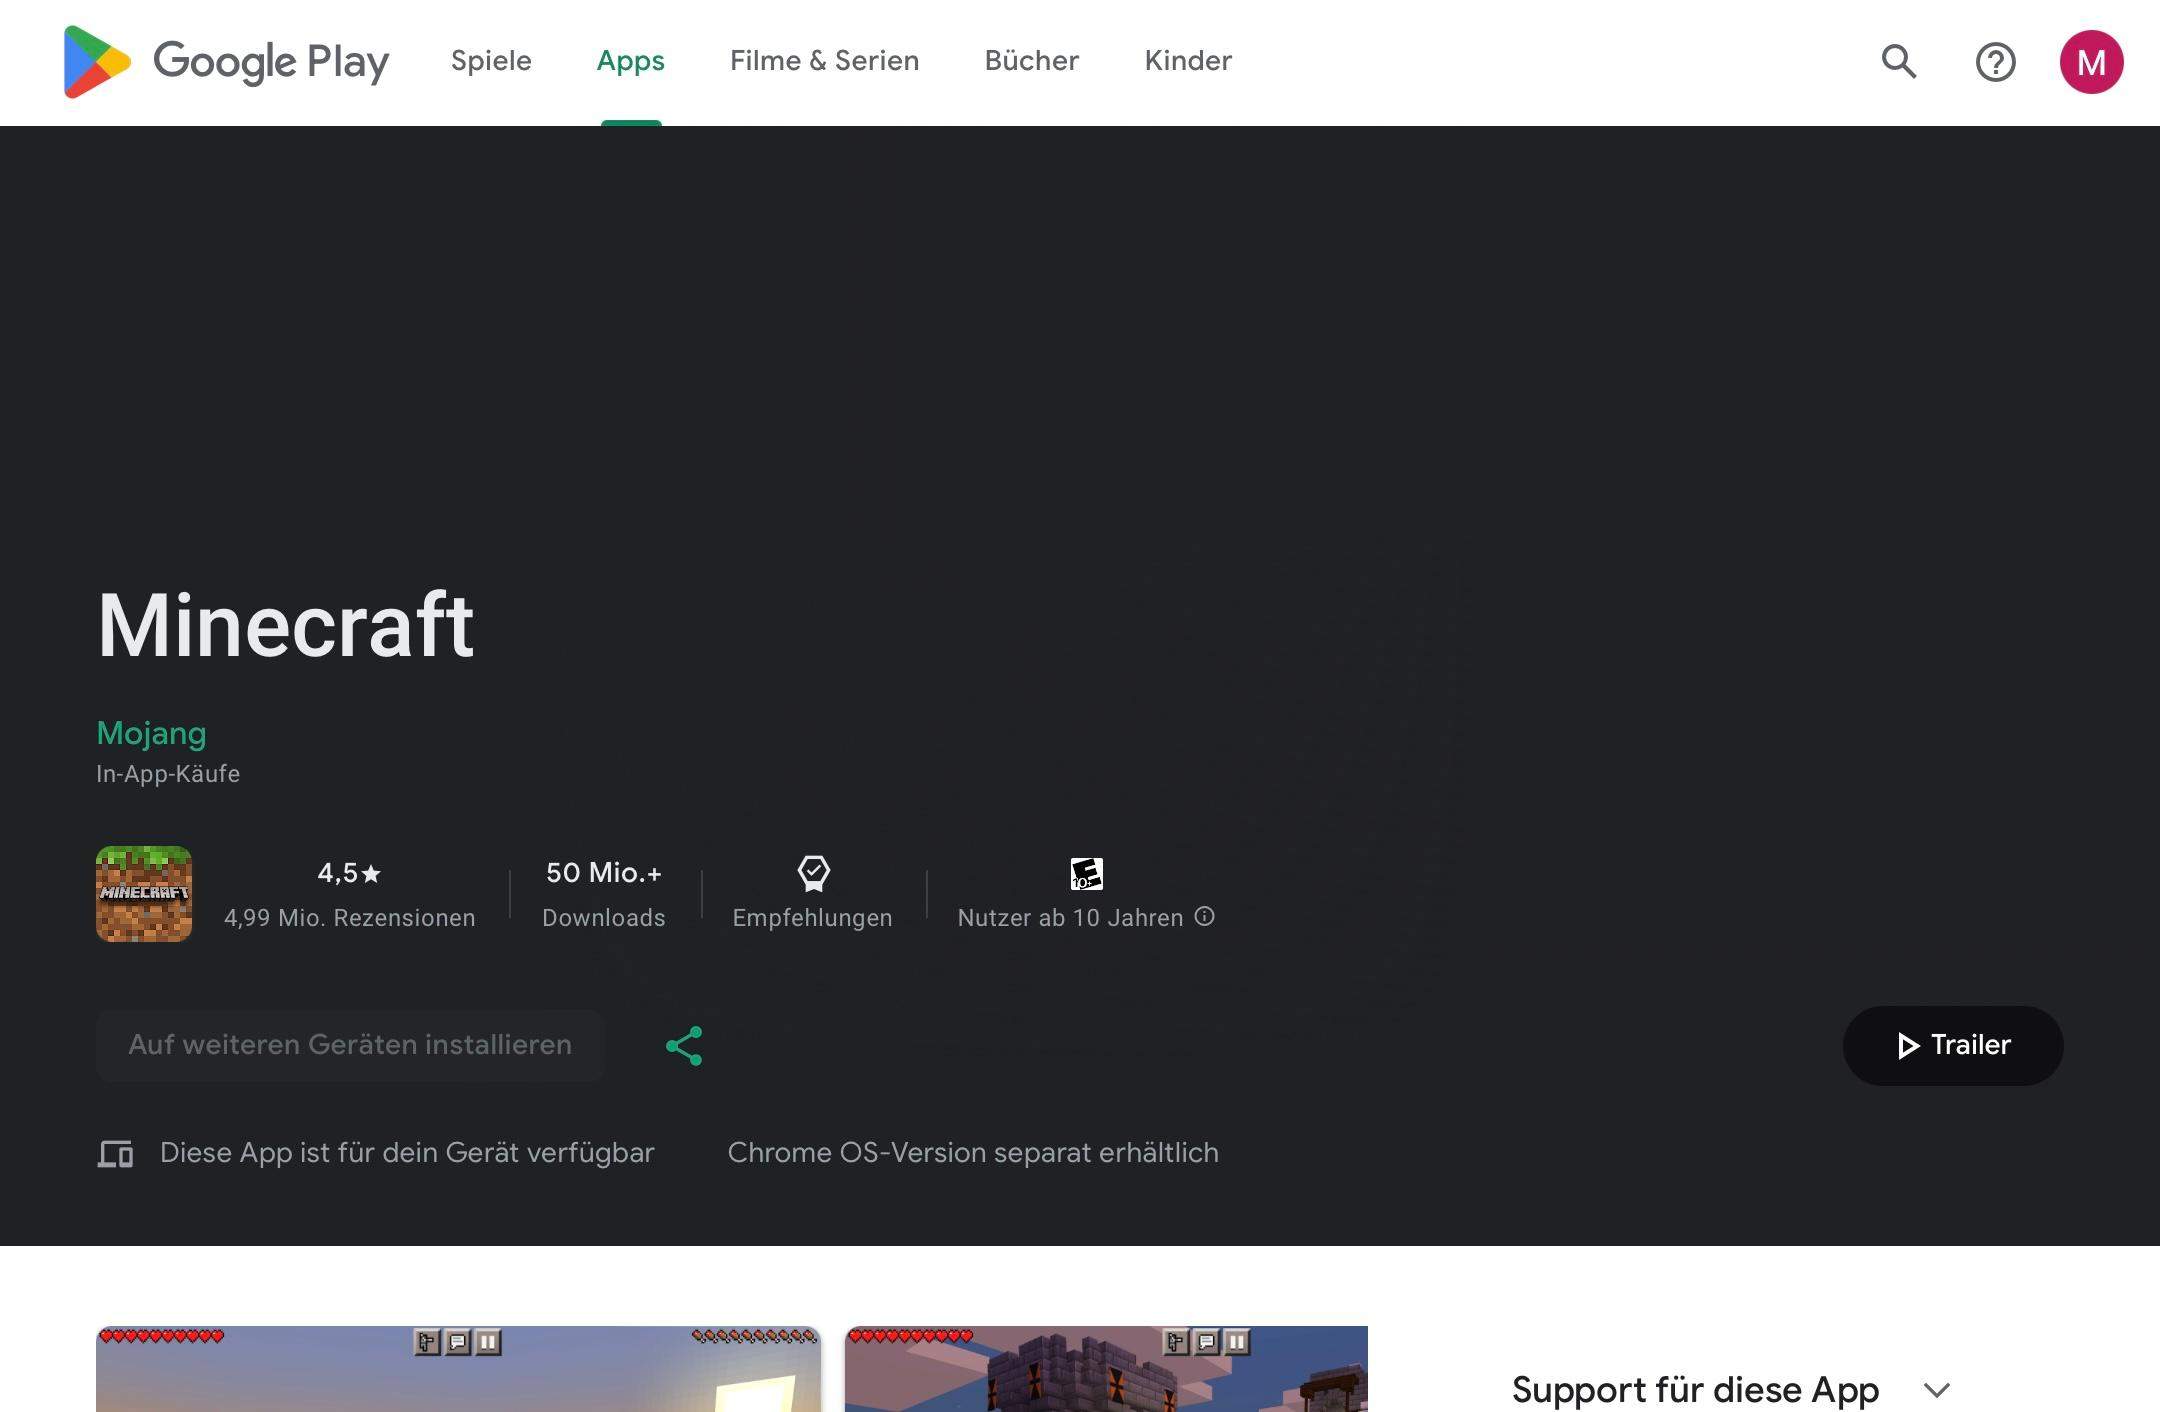Click Auf weiteren Geräten installieren
The width and height of the screenshot is (2160, 1412).
tap(349, 1046)
